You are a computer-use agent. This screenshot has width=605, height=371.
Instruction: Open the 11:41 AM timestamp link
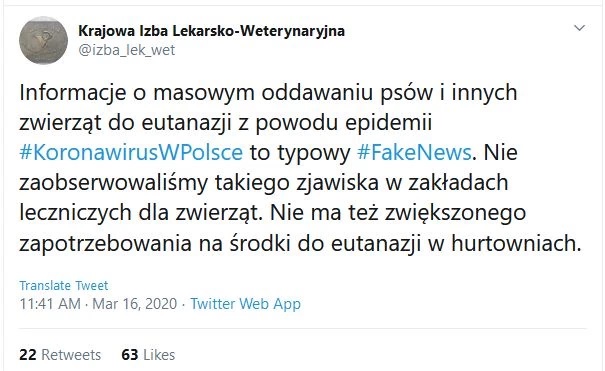pos(50,304)
